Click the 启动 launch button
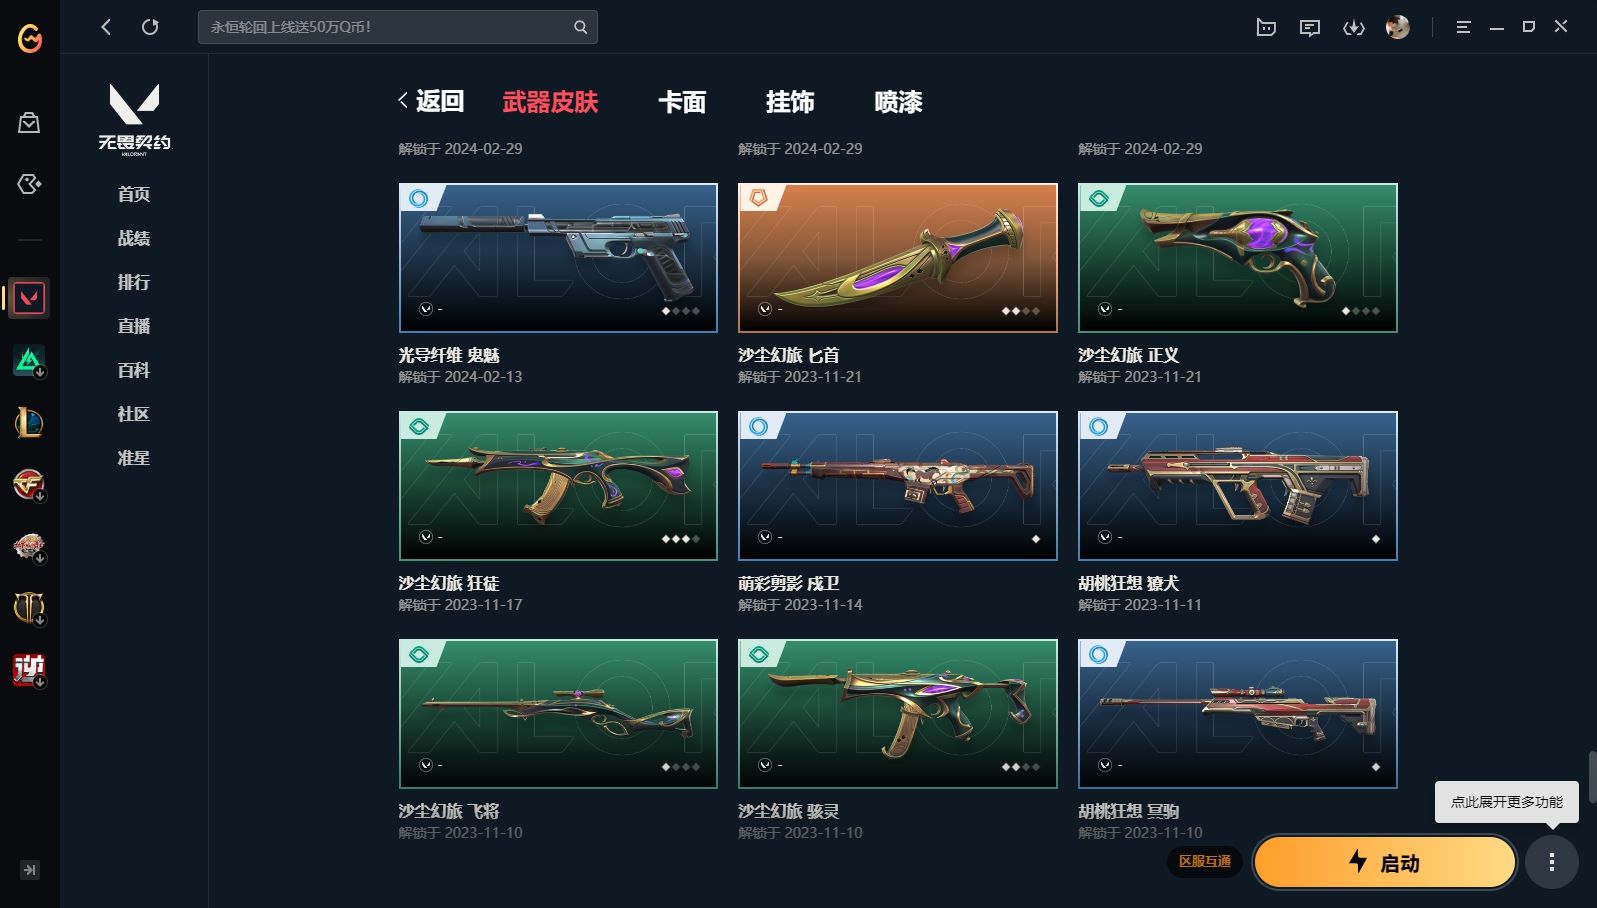 coord(1385,862)
